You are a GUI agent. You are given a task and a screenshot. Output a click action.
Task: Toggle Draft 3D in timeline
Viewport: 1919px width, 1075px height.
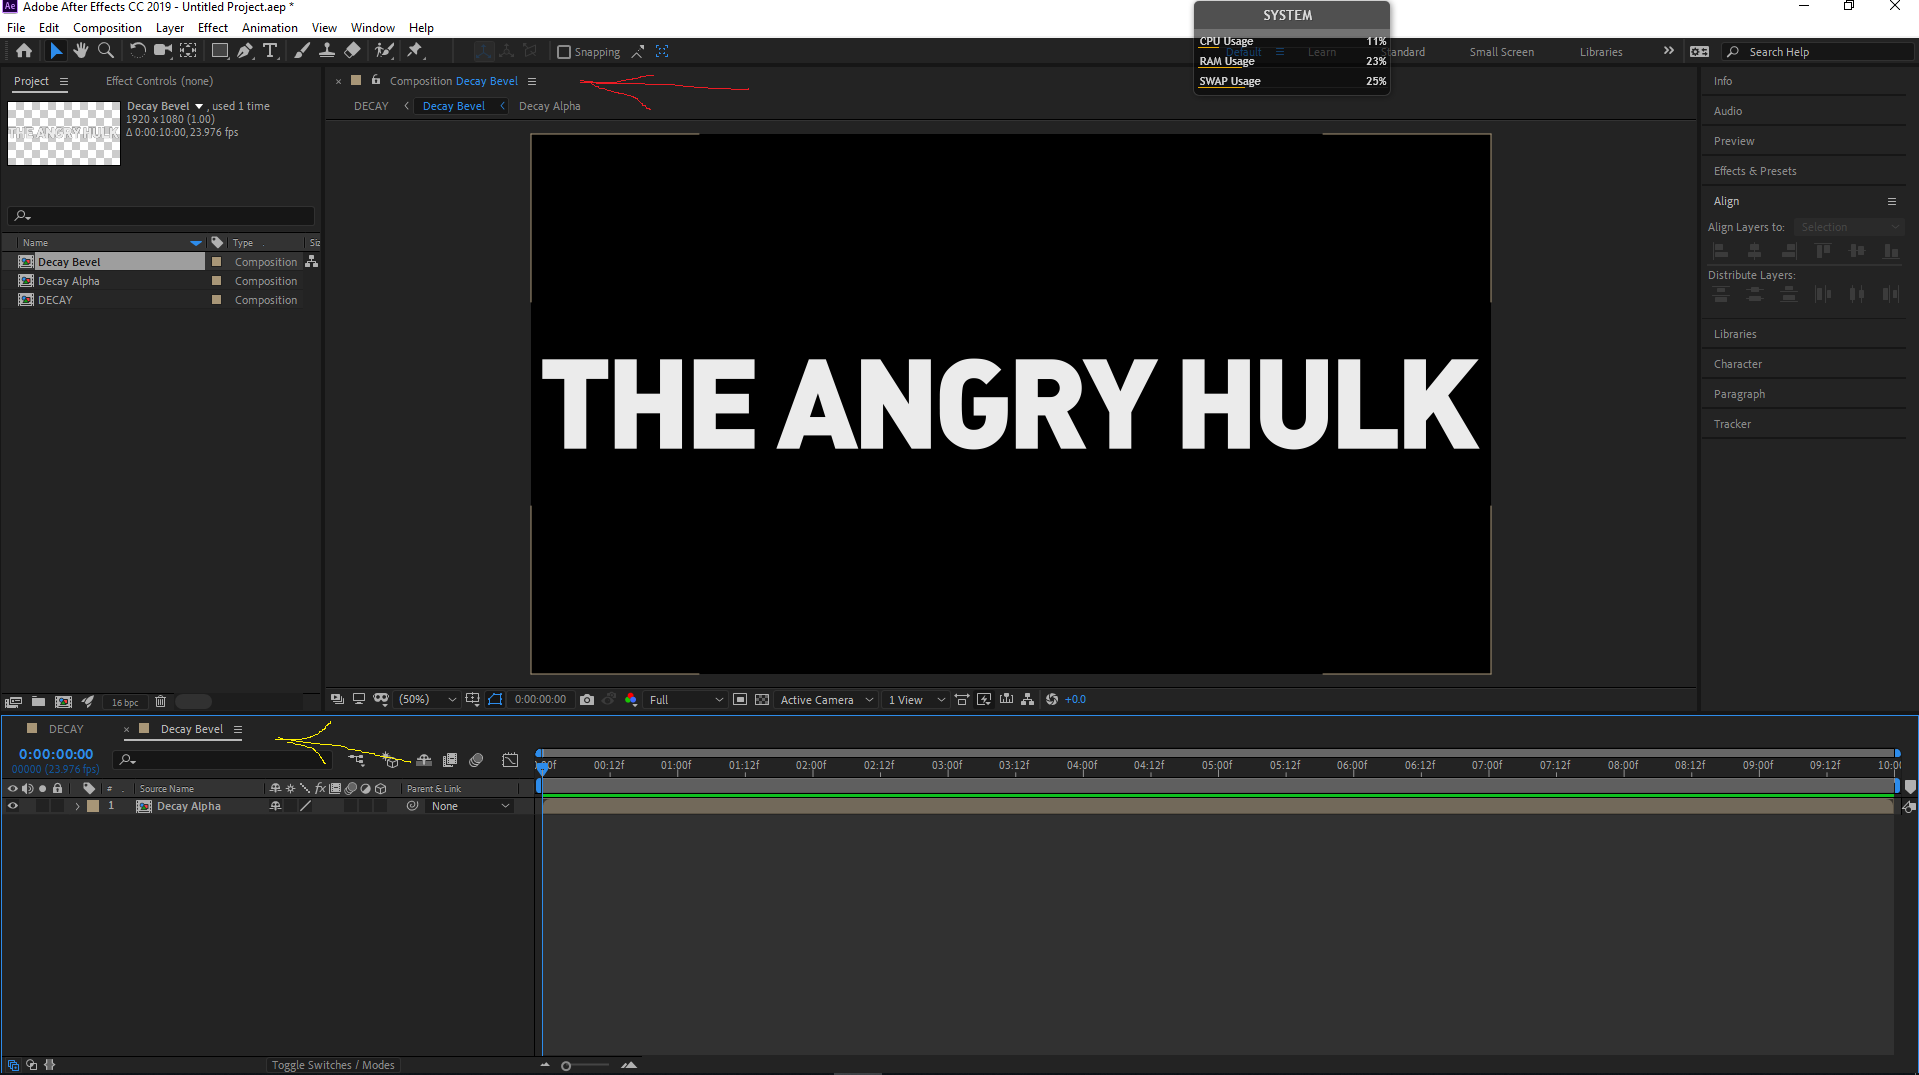click(x=391, y=761)
